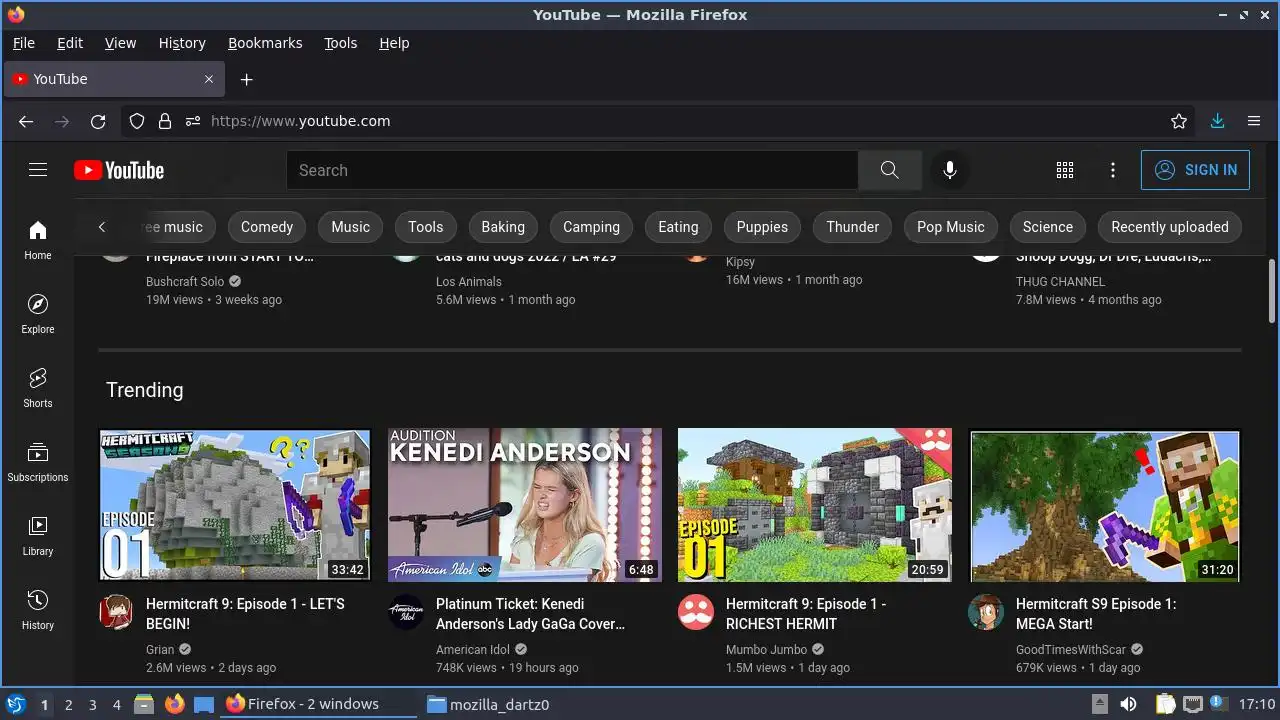Filter by the Comedy chip

tap(267, 227)
